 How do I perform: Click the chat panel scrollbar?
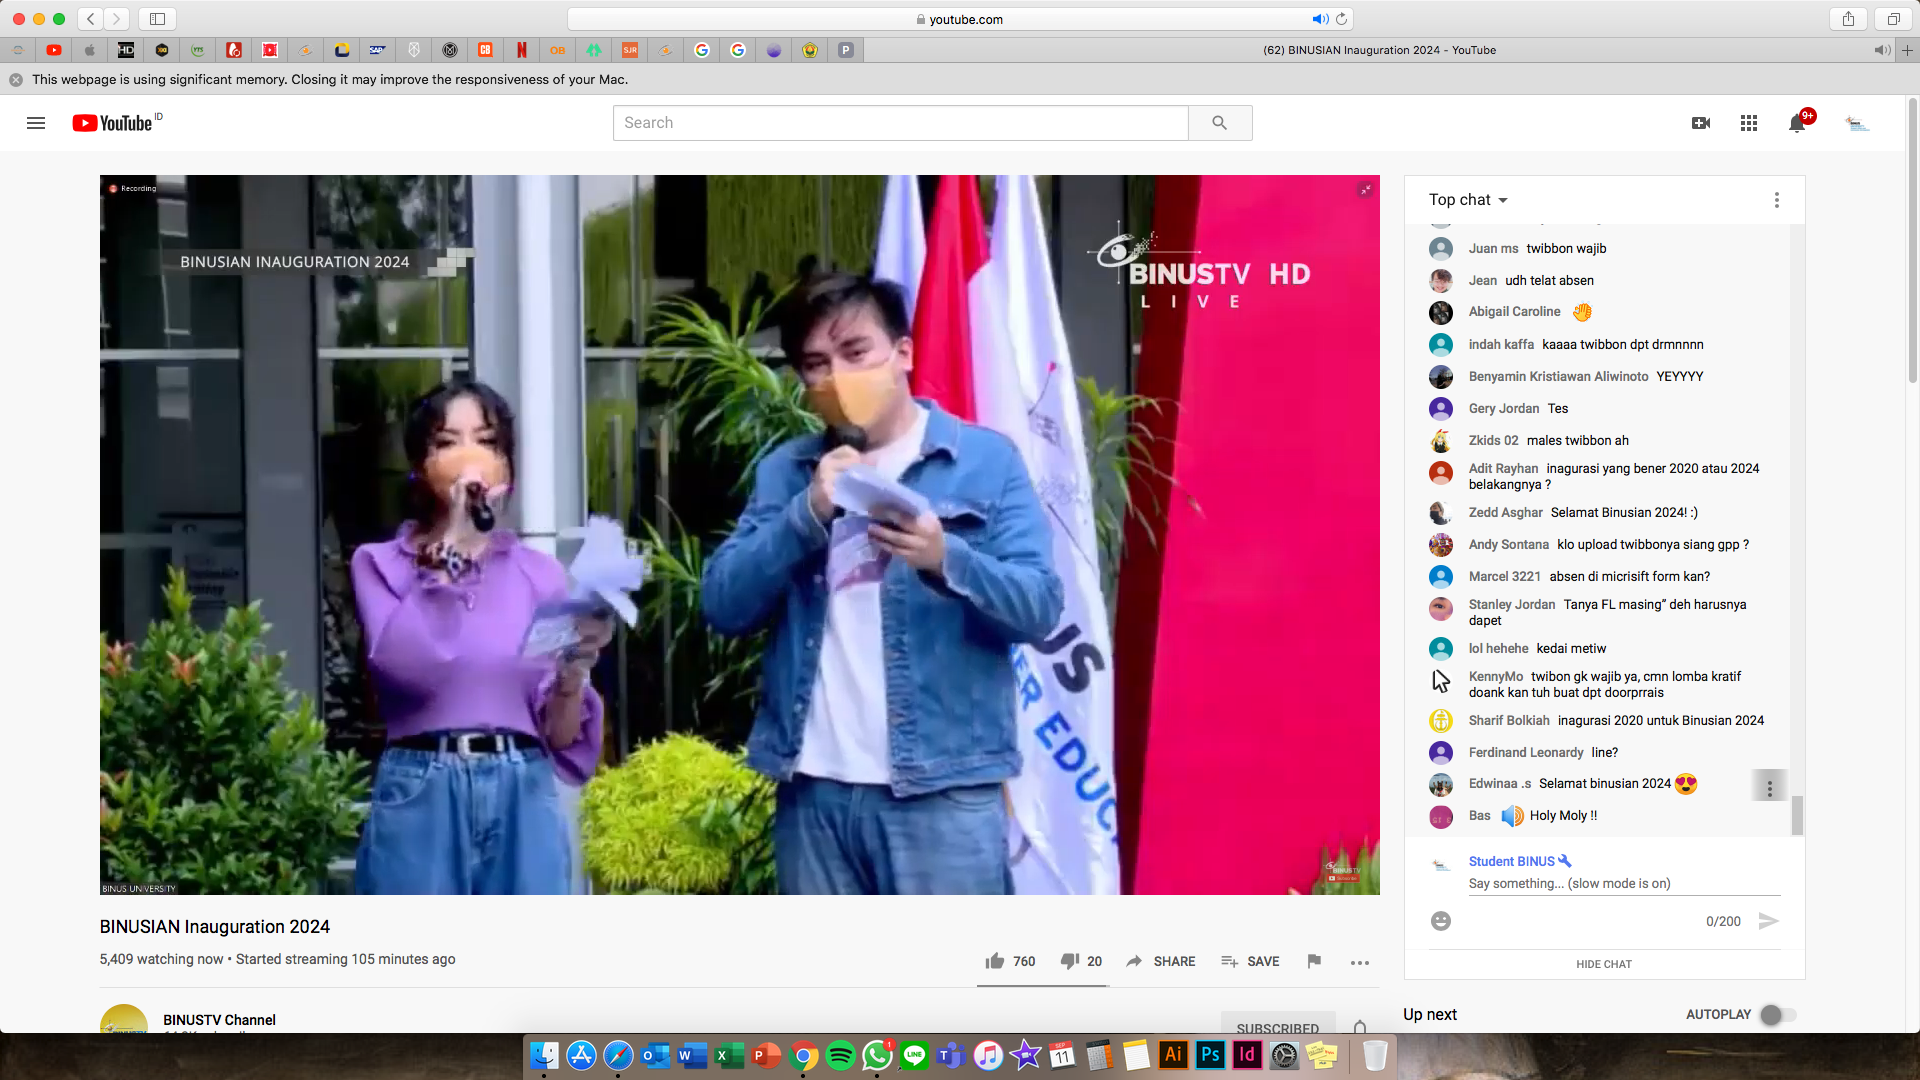coord(1797,814)
